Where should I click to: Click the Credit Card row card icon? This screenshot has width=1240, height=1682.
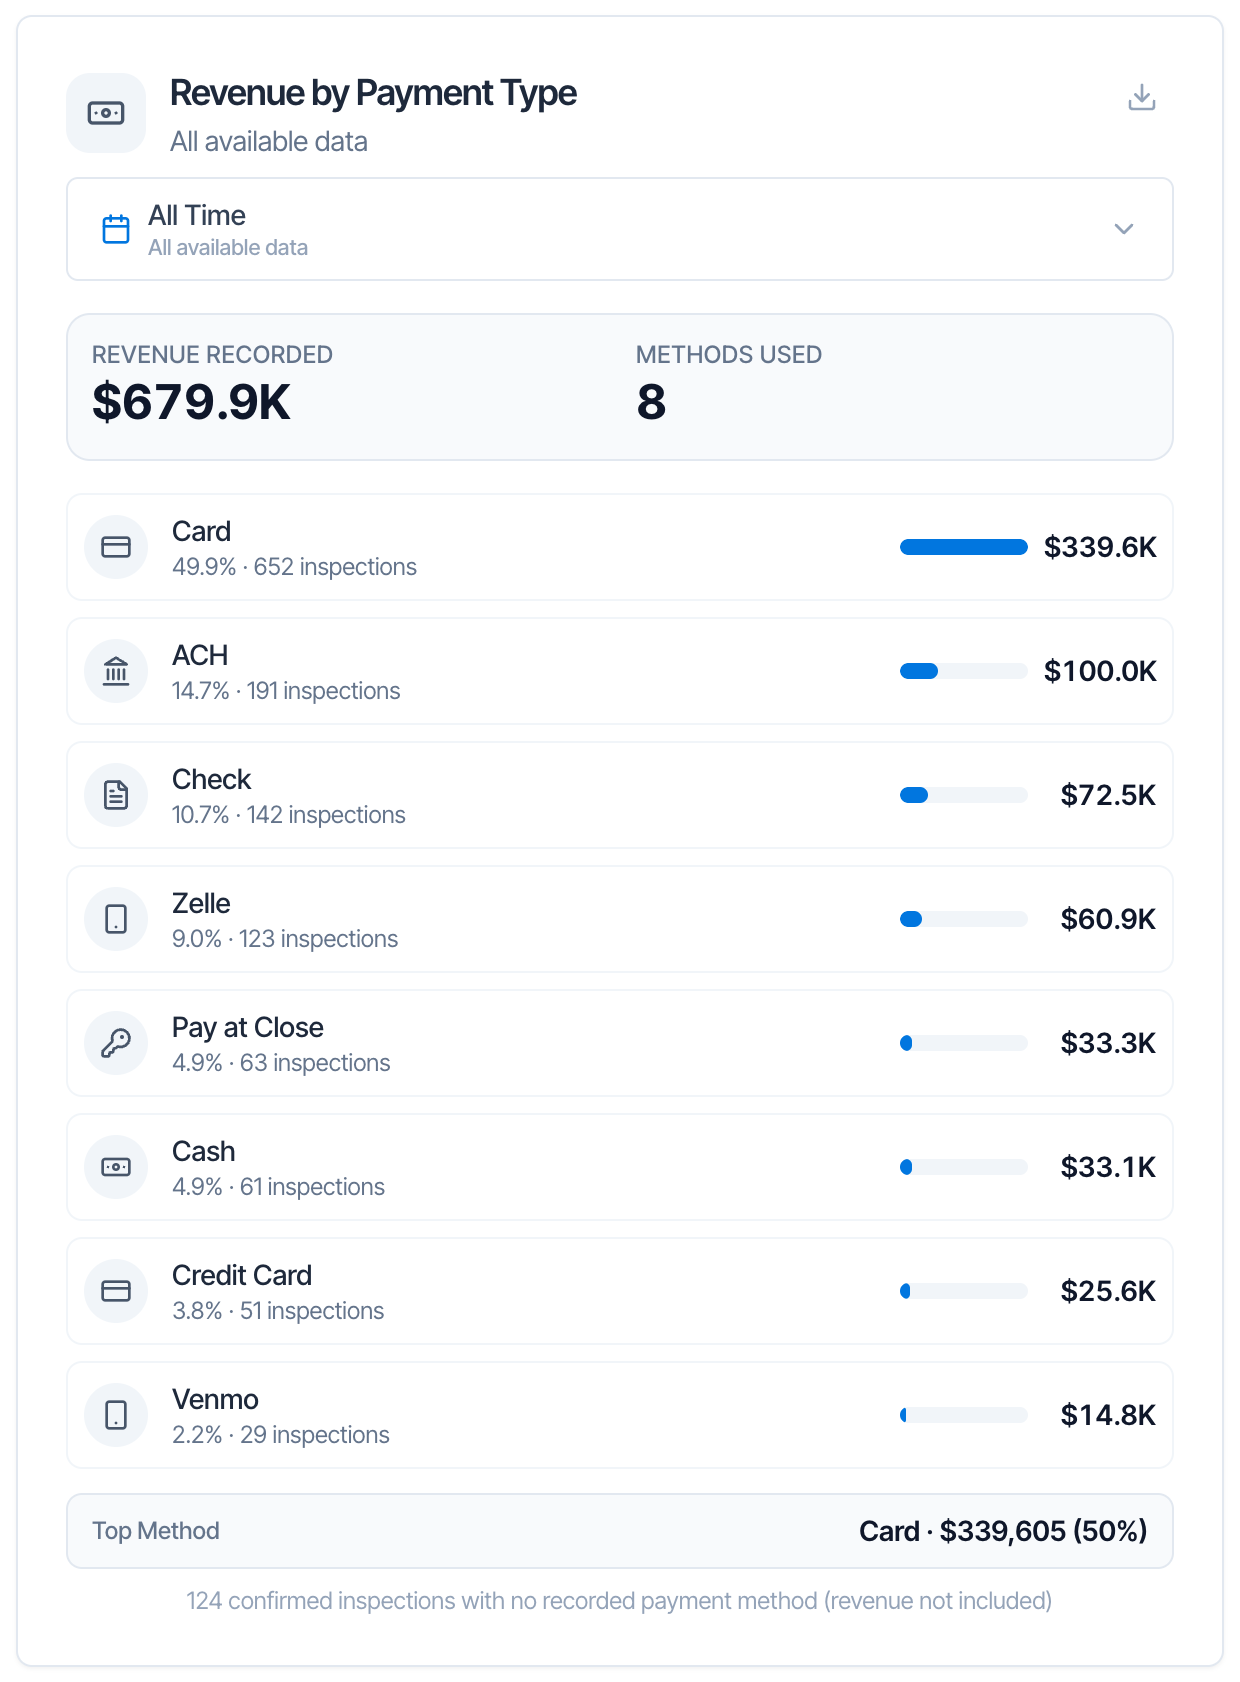[116, 1291]
